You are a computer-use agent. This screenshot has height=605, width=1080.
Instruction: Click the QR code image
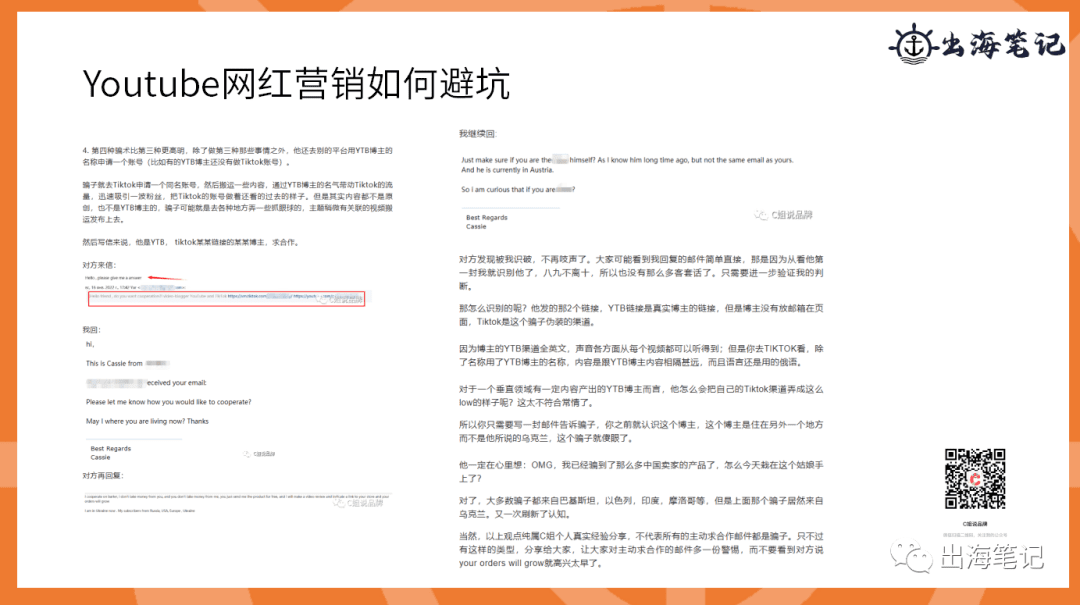pos(975,478)
